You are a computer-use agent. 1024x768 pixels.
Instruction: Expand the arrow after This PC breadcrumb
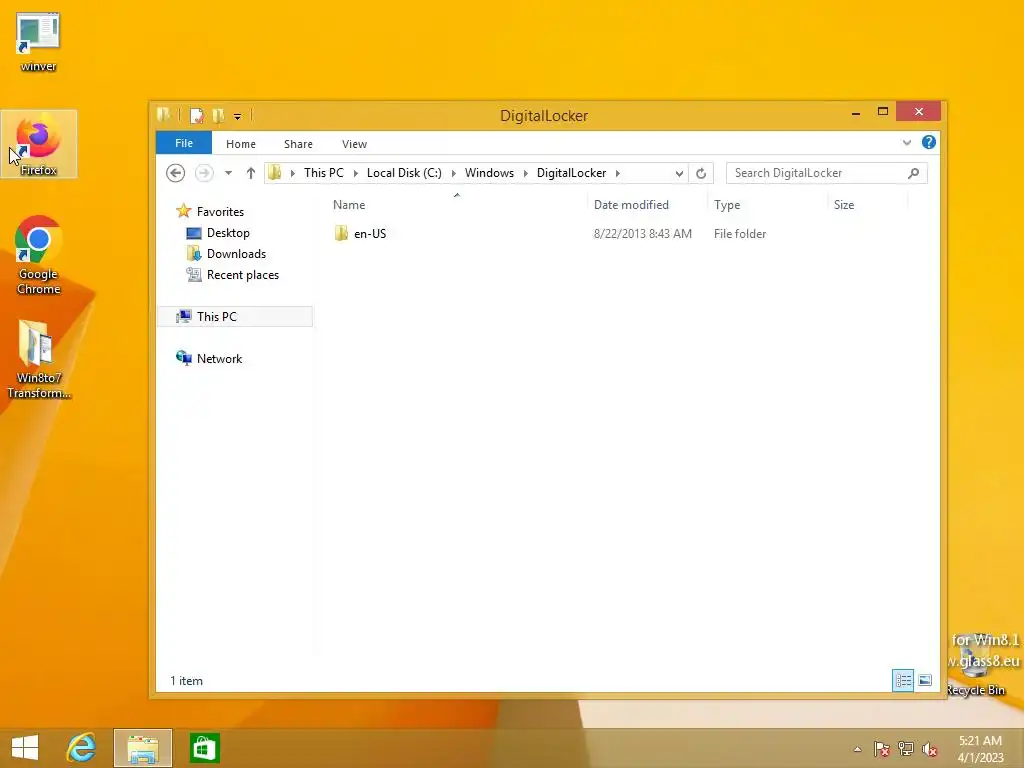pyautogui.click(x=355, y=173)
